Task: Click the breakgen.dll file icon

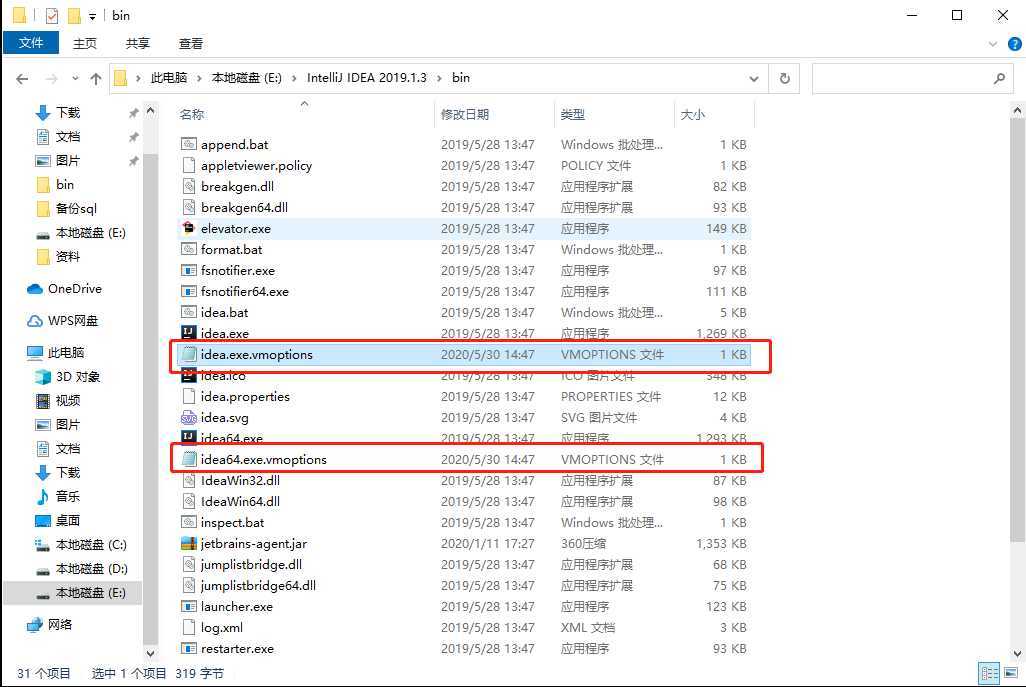Action: [x=188, y=186]
